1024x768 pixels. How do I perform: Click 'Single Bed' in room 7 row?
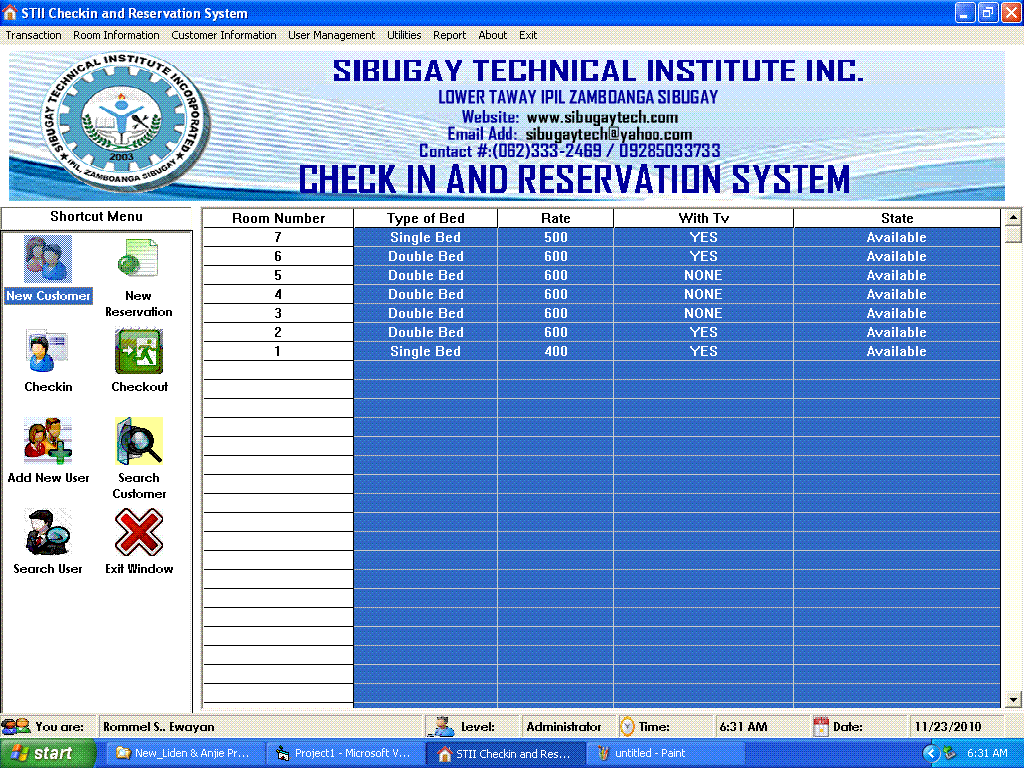pos(425,237)
